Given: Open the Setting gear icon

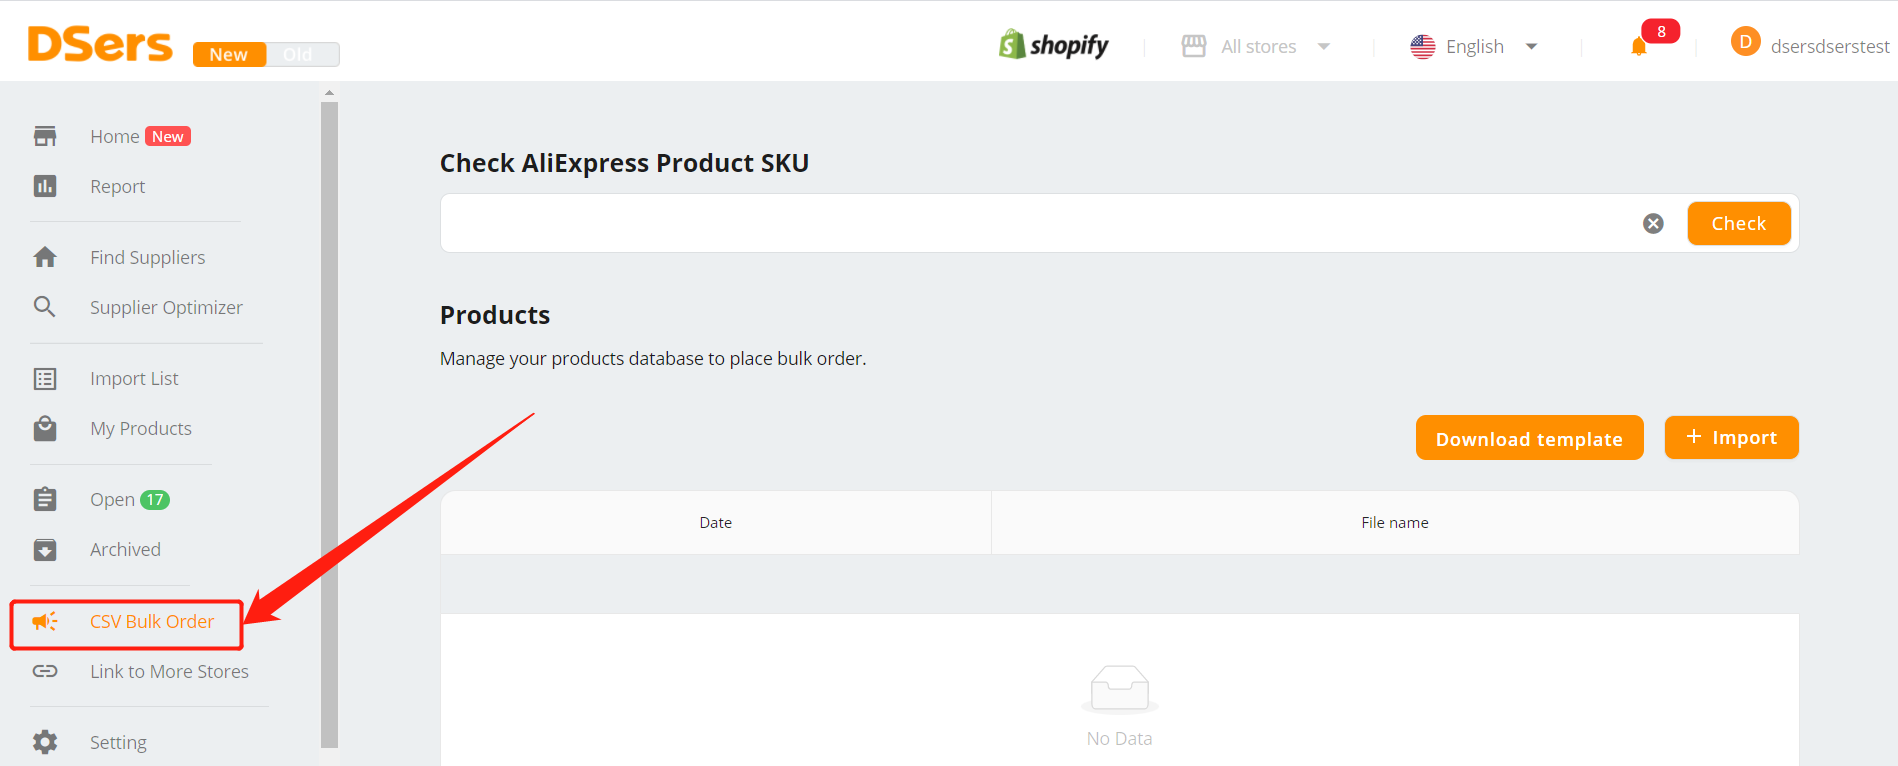Looking at the screenshot, I should pyautogui.click(x=45, y=742).
